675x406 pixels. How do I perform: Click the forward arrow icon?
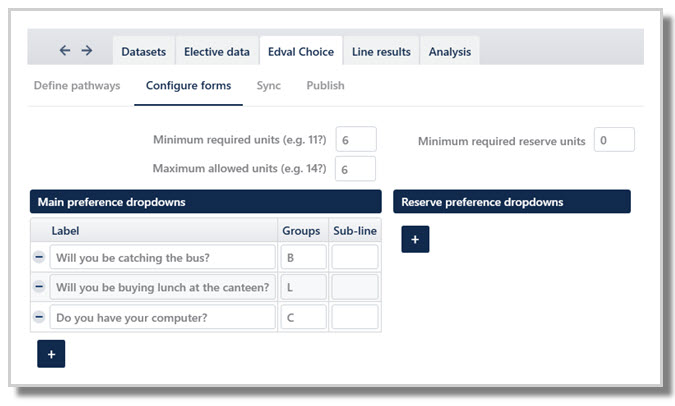87,51
